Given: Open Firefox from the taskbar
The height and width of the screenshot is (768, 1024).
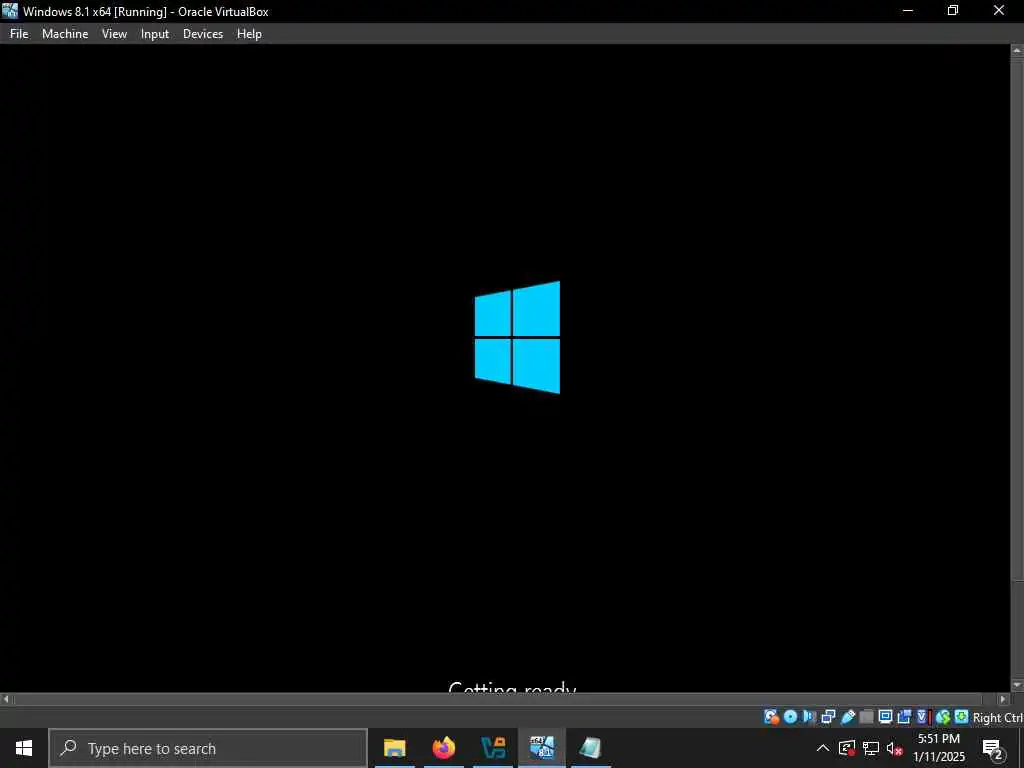Looking at the screenshot, I should (444, 748).
